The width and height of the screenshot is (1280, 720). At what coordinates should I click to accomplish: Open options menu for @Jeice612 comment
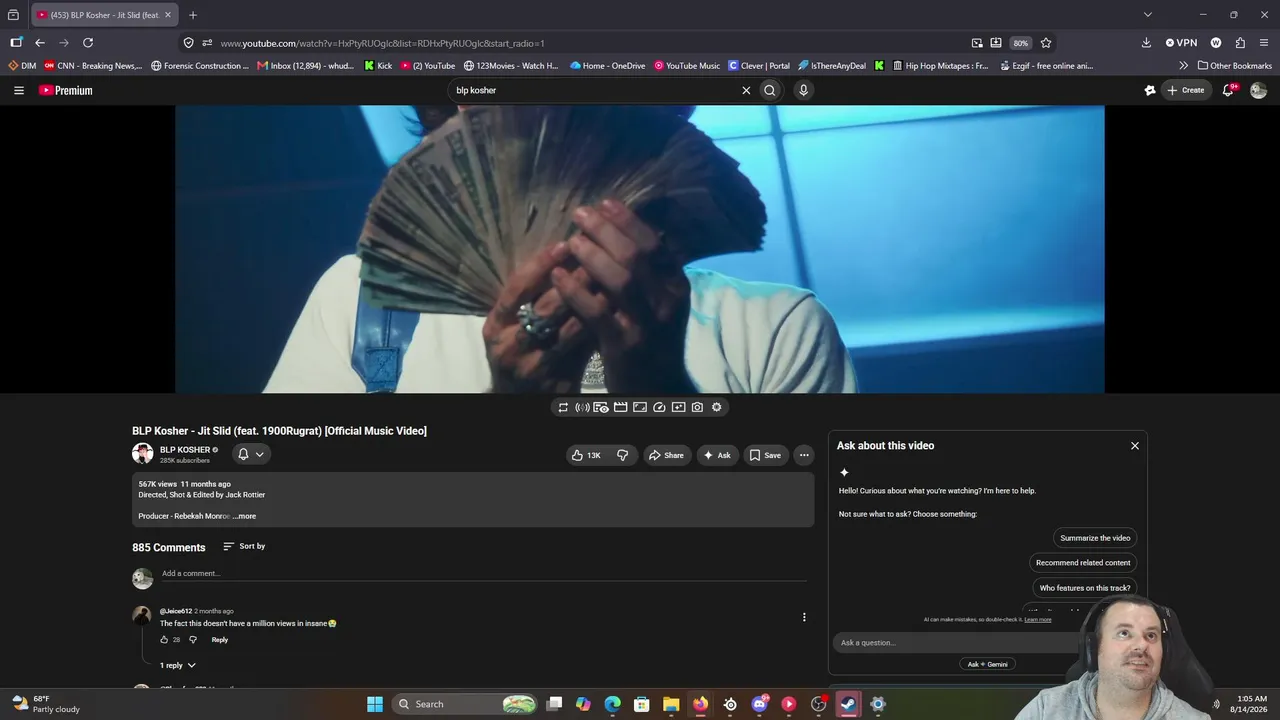point(804,617)
